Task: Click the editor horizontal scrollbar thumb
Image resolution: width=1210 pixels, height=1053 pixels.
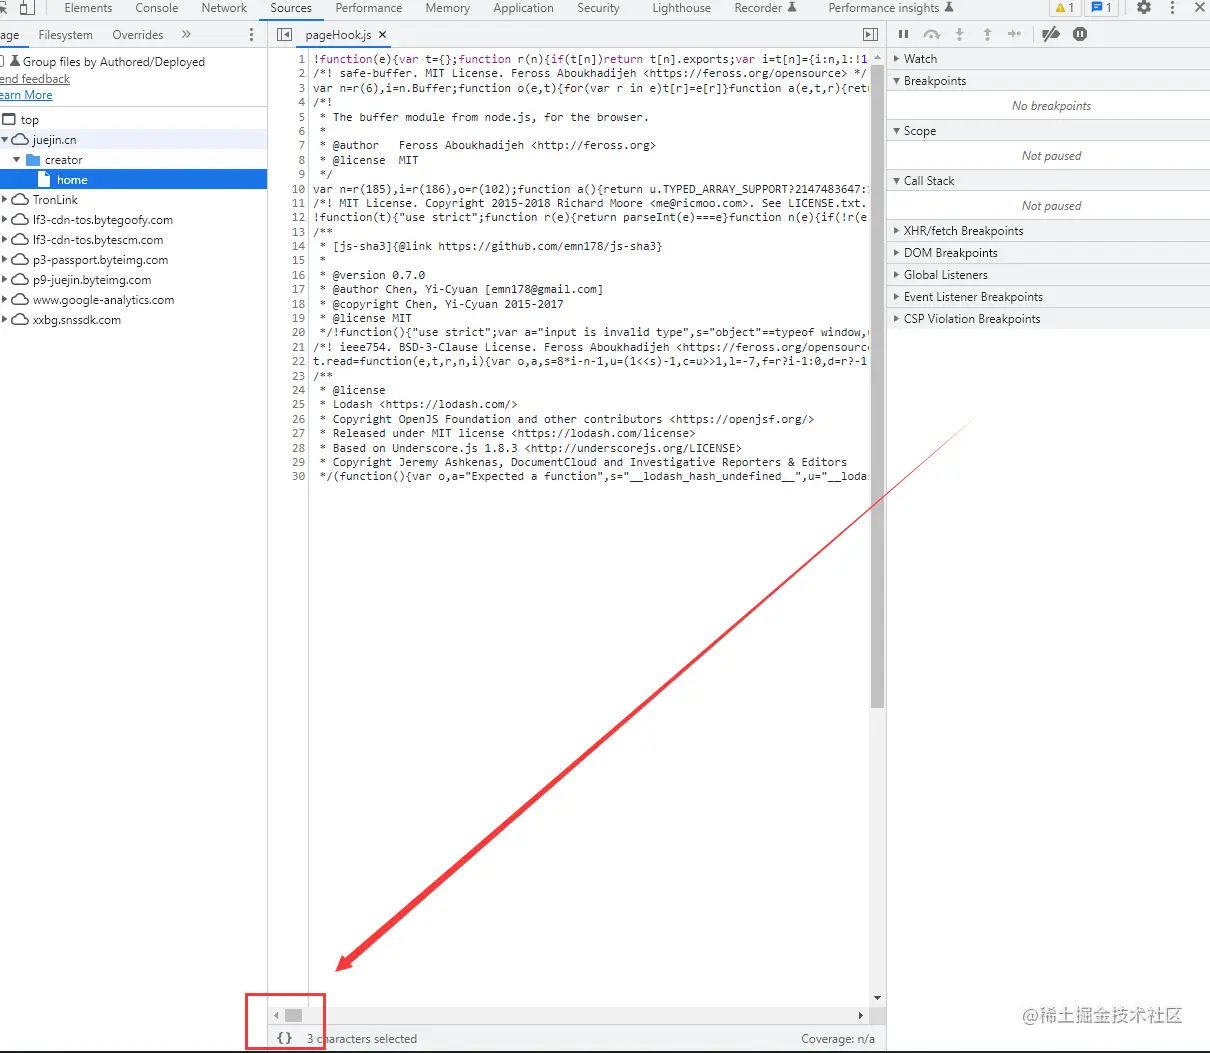Action: pyautogui.click(x=293, y=1015)
